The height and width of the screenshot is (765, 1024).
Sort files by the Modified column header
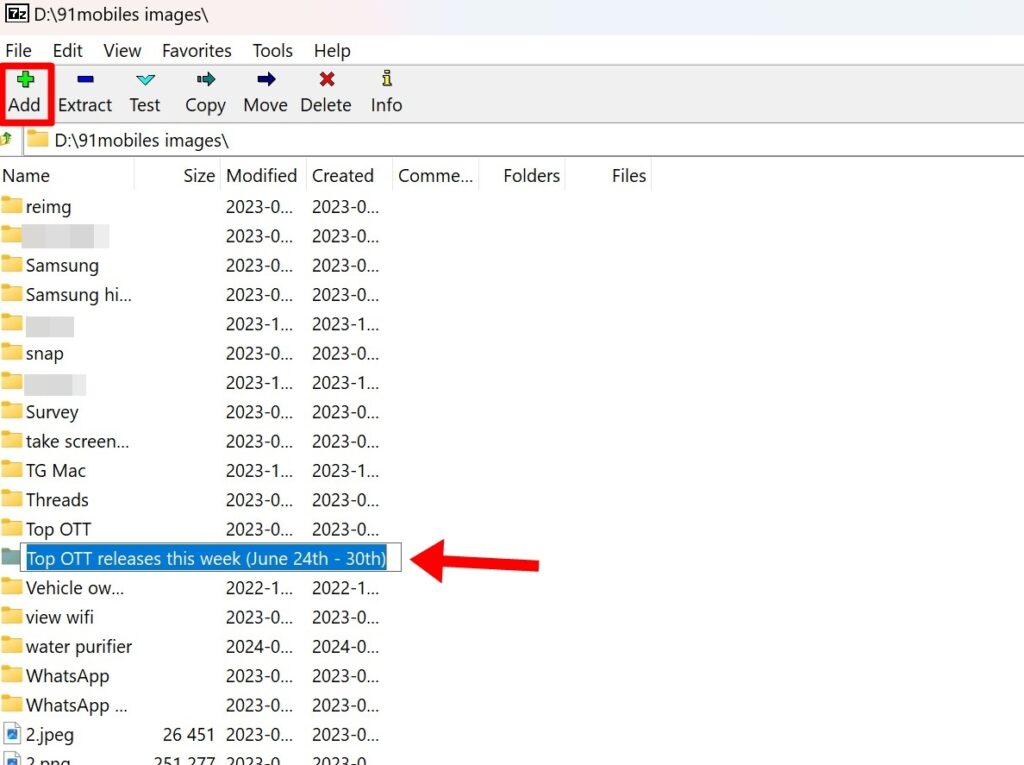[x=261, y=175]
